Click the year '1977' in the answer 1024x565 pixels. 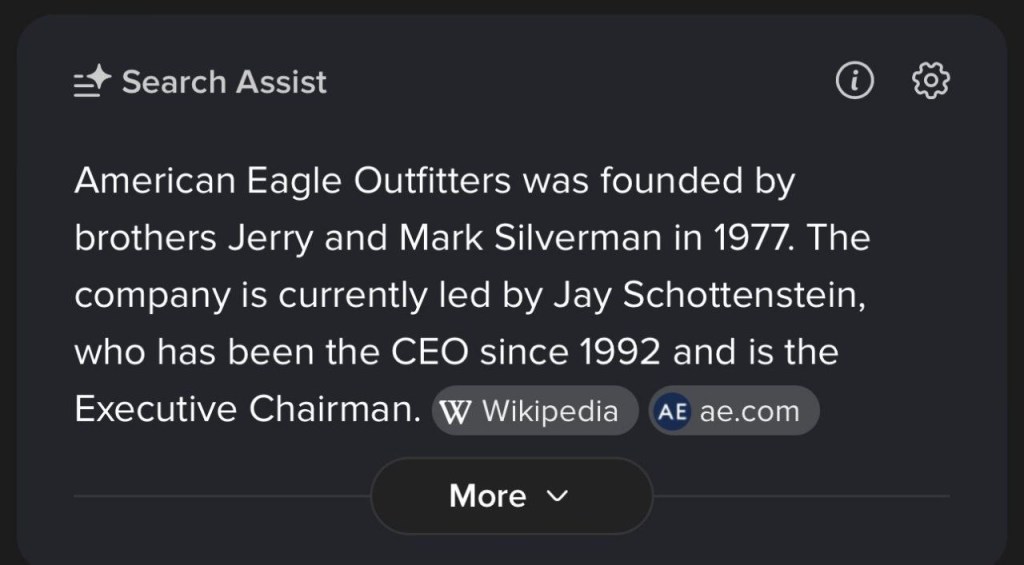[752, 239]
